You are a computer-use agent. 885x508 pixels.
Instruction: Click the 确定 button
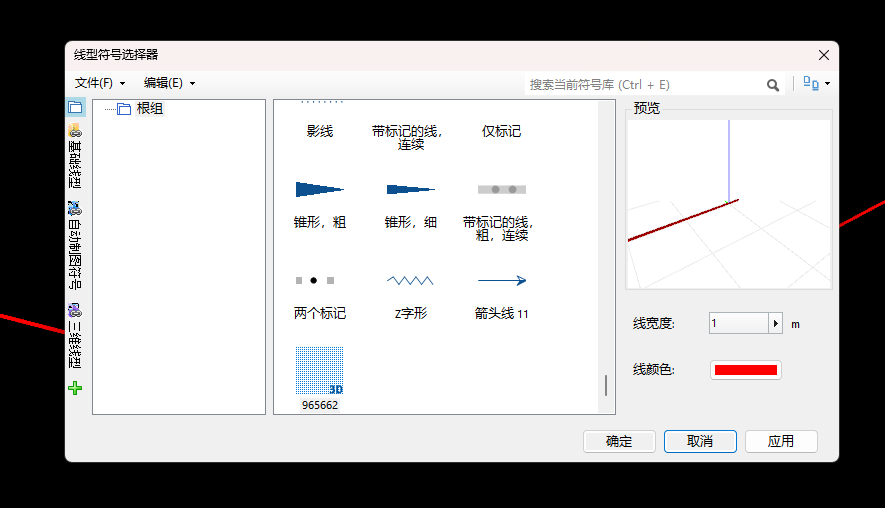point(619,441)
